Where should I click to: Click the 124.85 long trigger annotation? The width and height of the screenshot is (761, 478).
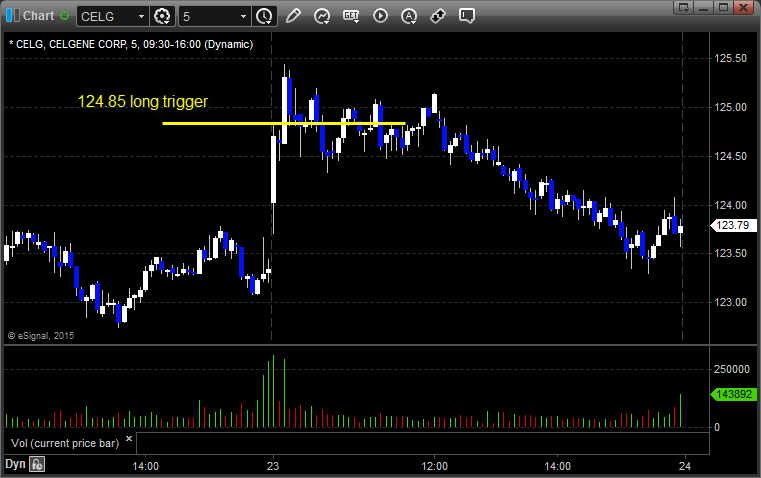(143, 101)
